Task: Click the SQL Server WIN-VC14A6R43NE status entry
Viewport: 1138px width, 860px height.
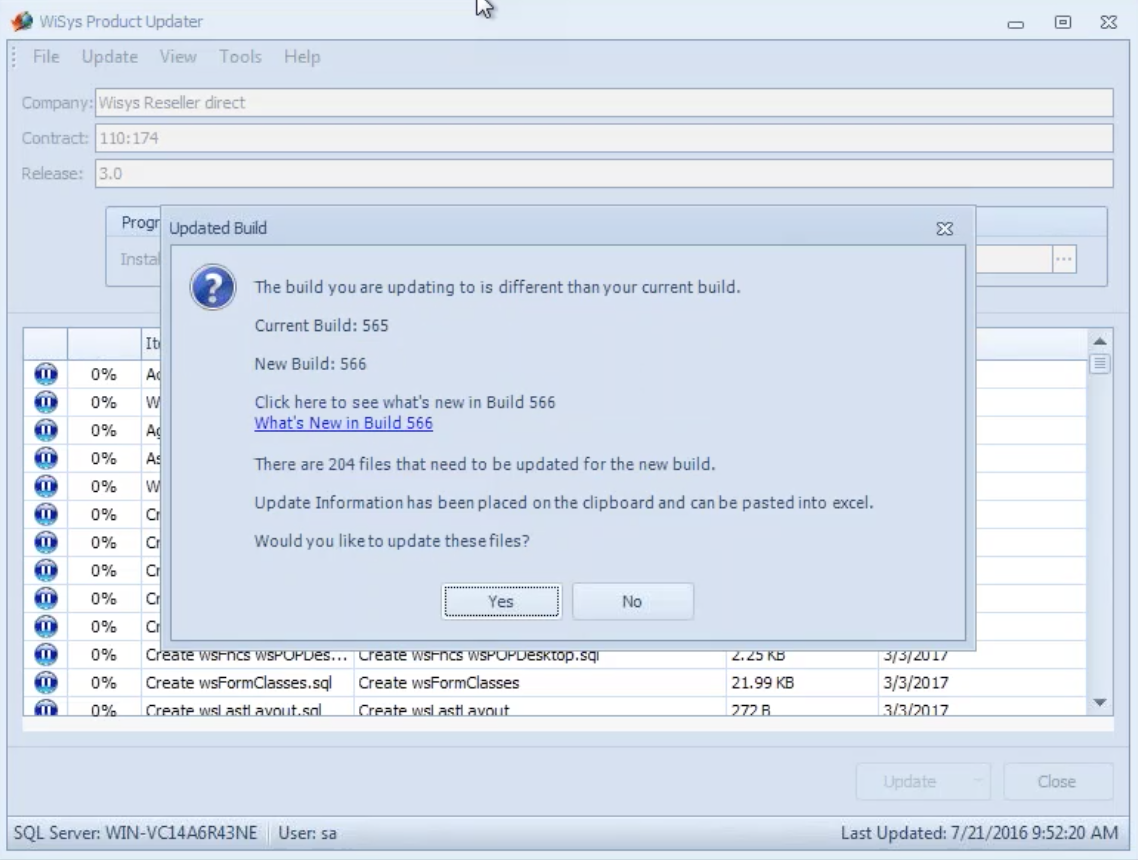Action: coord(136,833)
